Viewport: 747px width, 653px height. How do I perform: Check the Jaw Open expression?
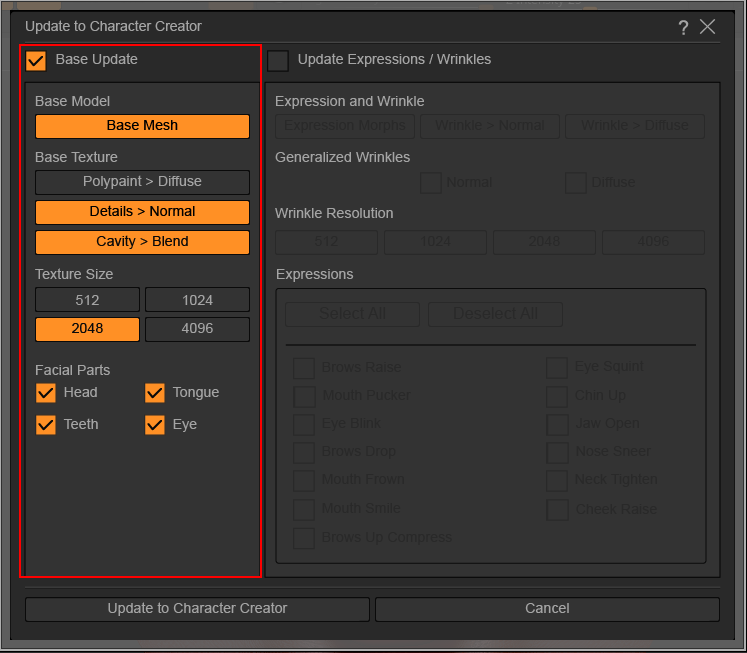click(x=557, y=424)
